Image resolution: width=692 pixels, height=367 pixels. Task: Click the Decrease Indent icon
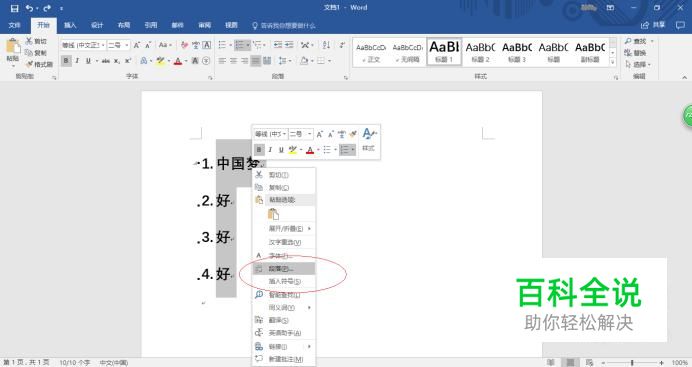point(278,45)
